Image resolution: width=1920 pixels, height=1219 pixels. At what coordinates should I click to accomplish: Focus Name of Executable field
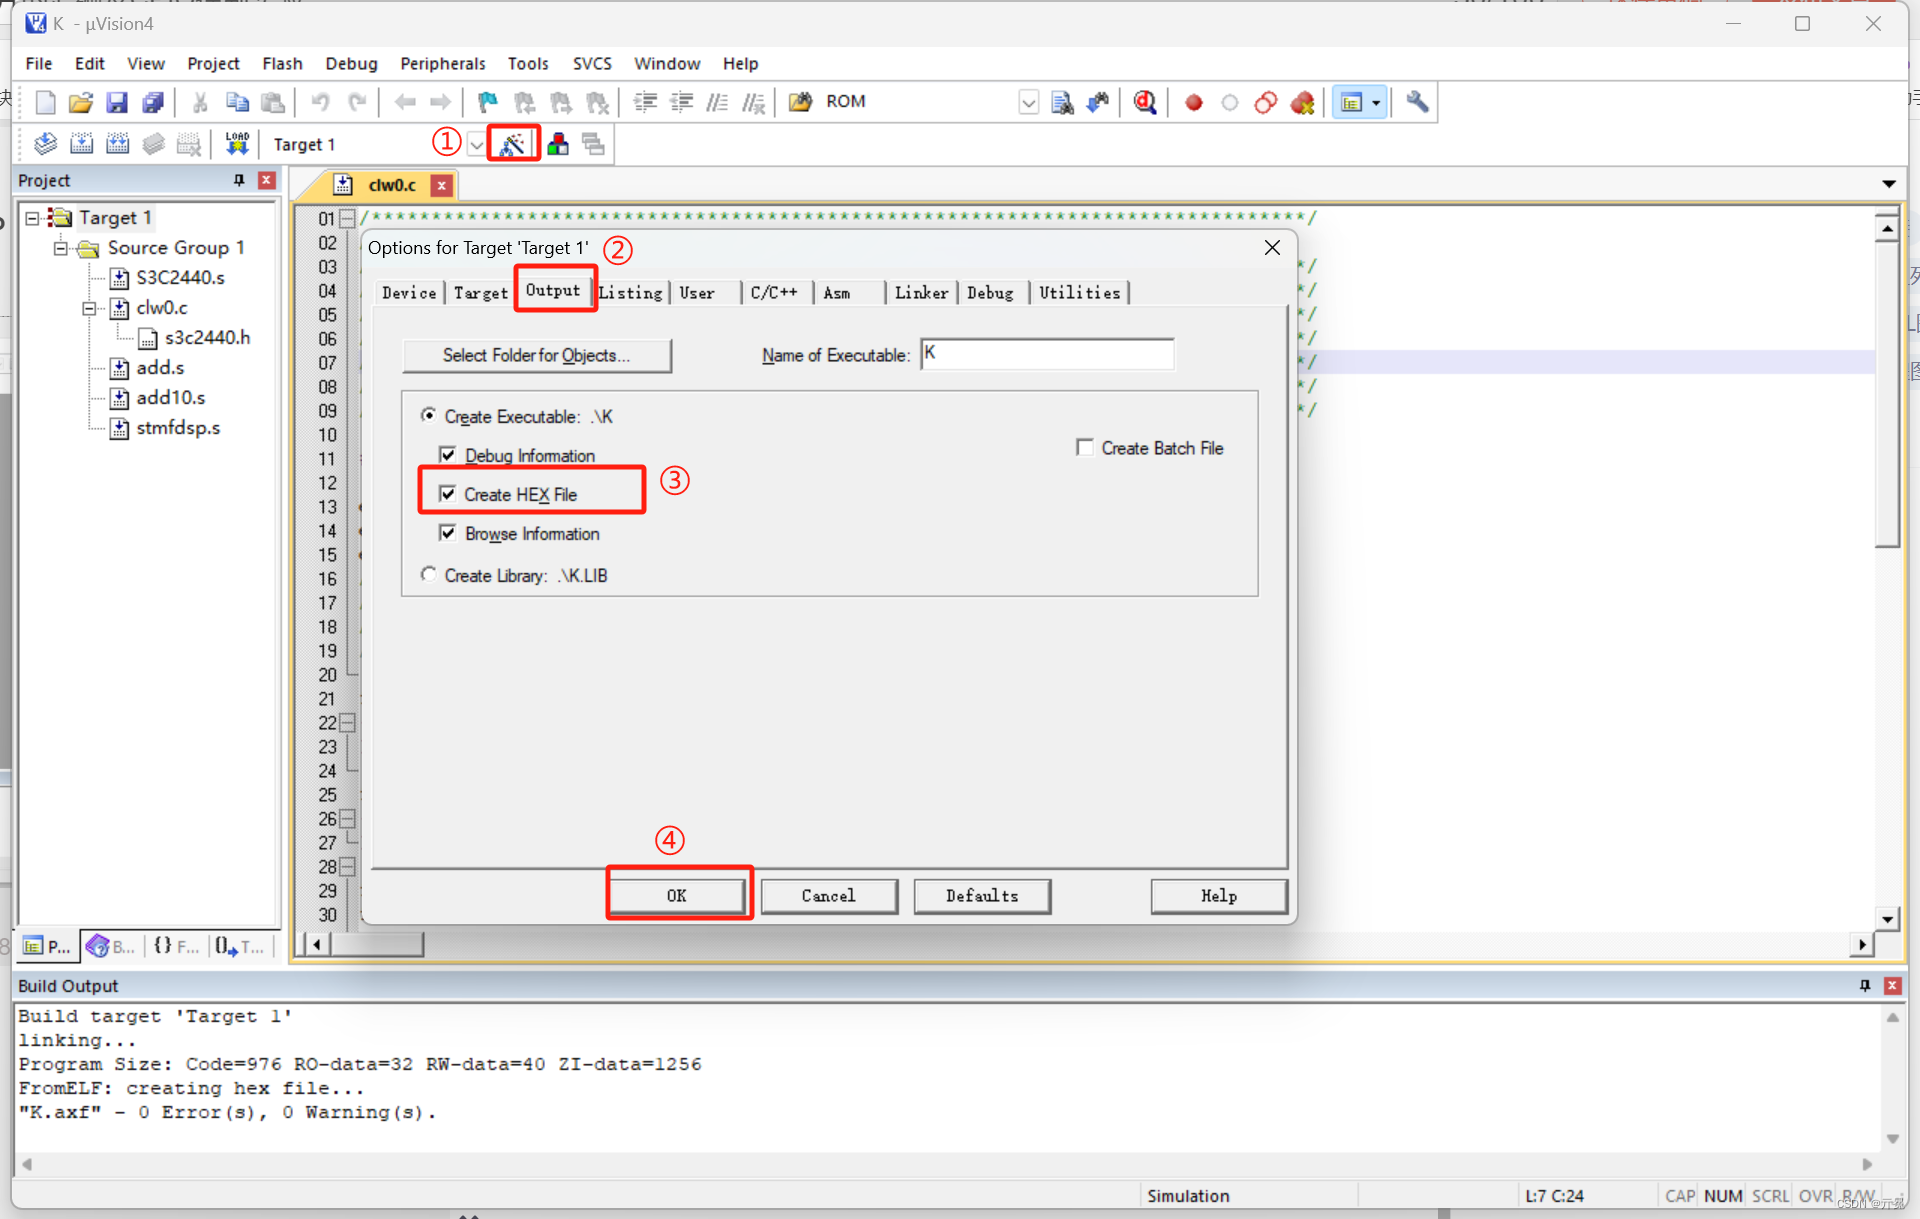click(1047, 354)
